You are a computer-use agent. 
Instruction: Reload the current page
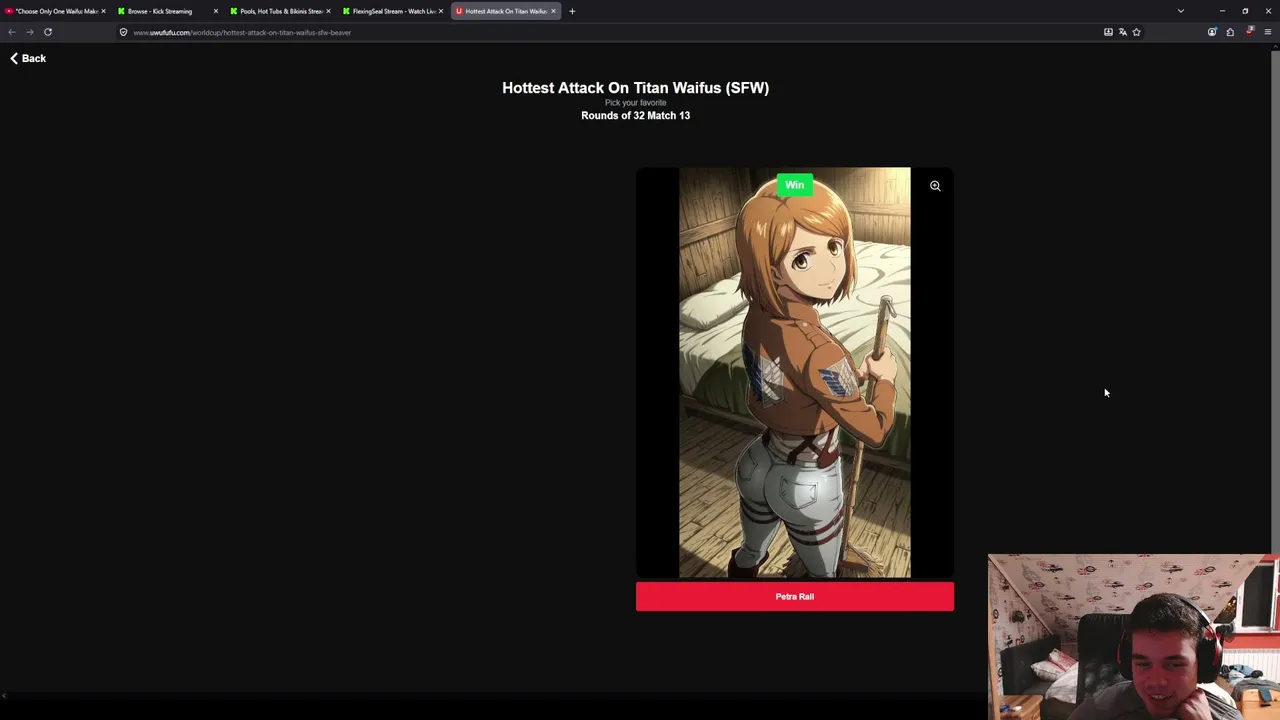tap(47, 32)
